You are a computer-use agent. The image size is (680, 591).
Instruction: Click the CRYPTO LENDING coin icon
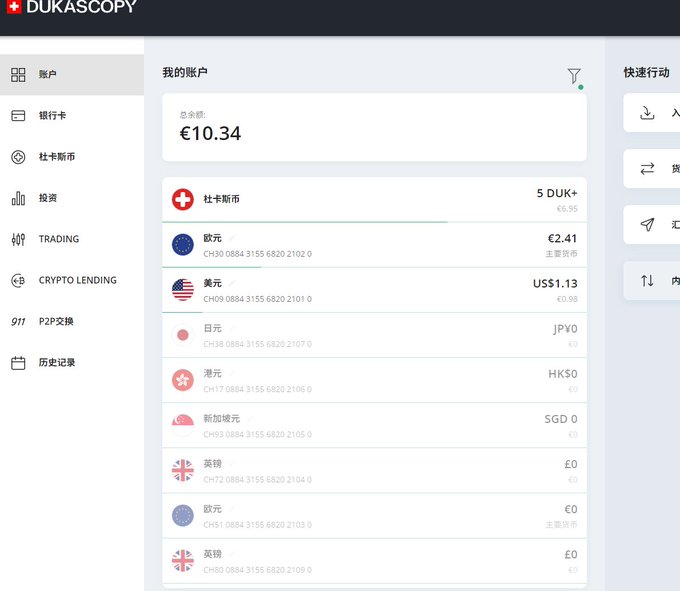[x=18, y=281]
